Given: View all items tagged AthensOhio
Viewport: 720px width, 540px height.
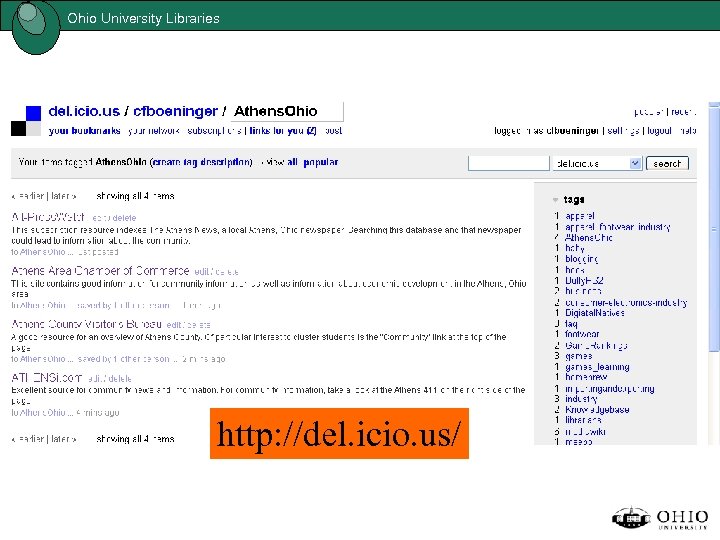Looking at the screenshot, I should point(292,162).
